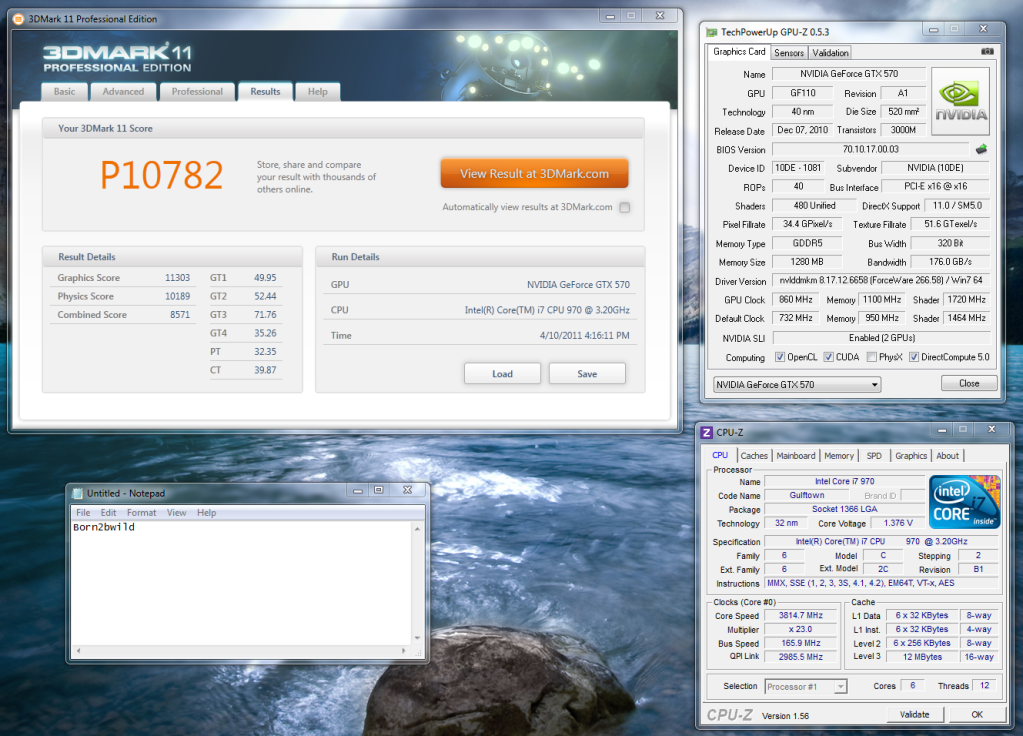This screenshot has width=1023, height=736.
Task: Click the Device ID field 10DE - 1081
Action: click(x=798, y=168)
